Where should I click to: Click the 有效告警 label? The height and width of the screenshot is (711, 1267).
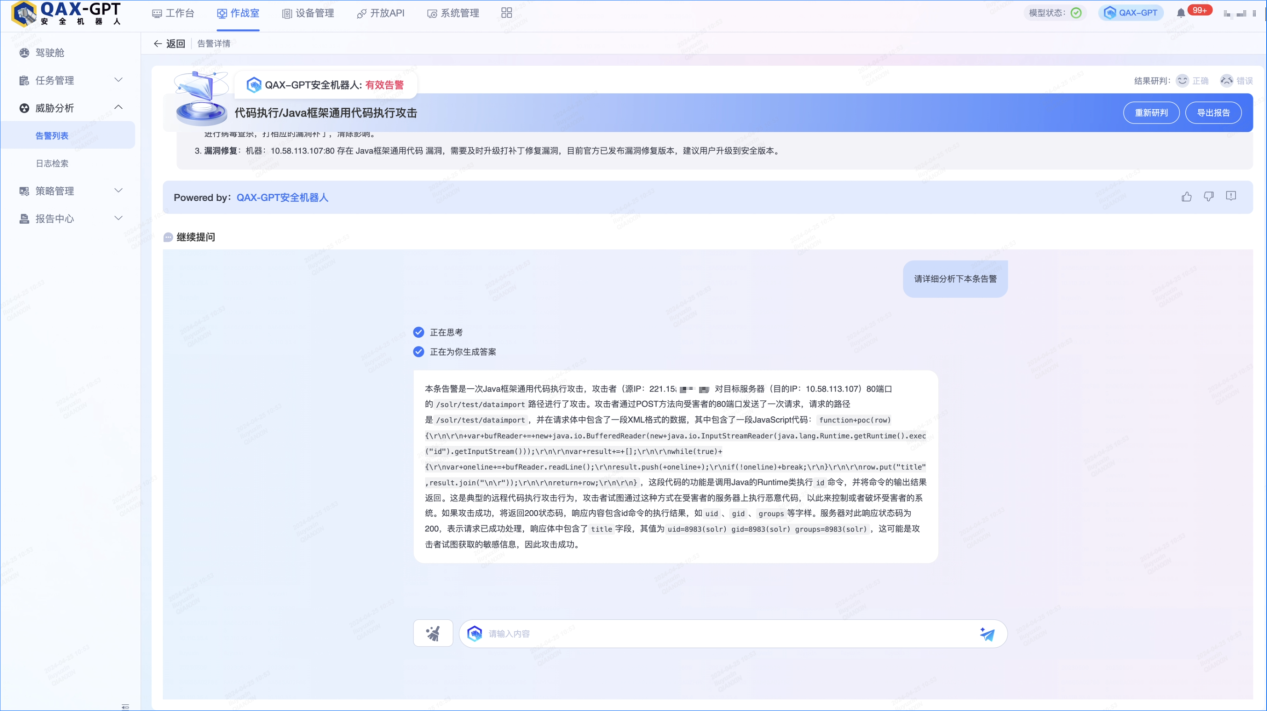click(x=385, y=85)
